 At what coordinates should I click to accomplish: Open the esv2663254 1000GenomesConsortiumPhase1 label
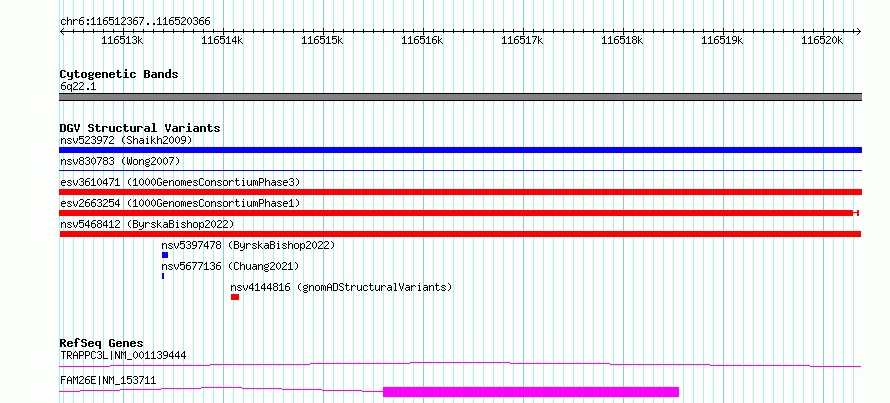point(180,203)
